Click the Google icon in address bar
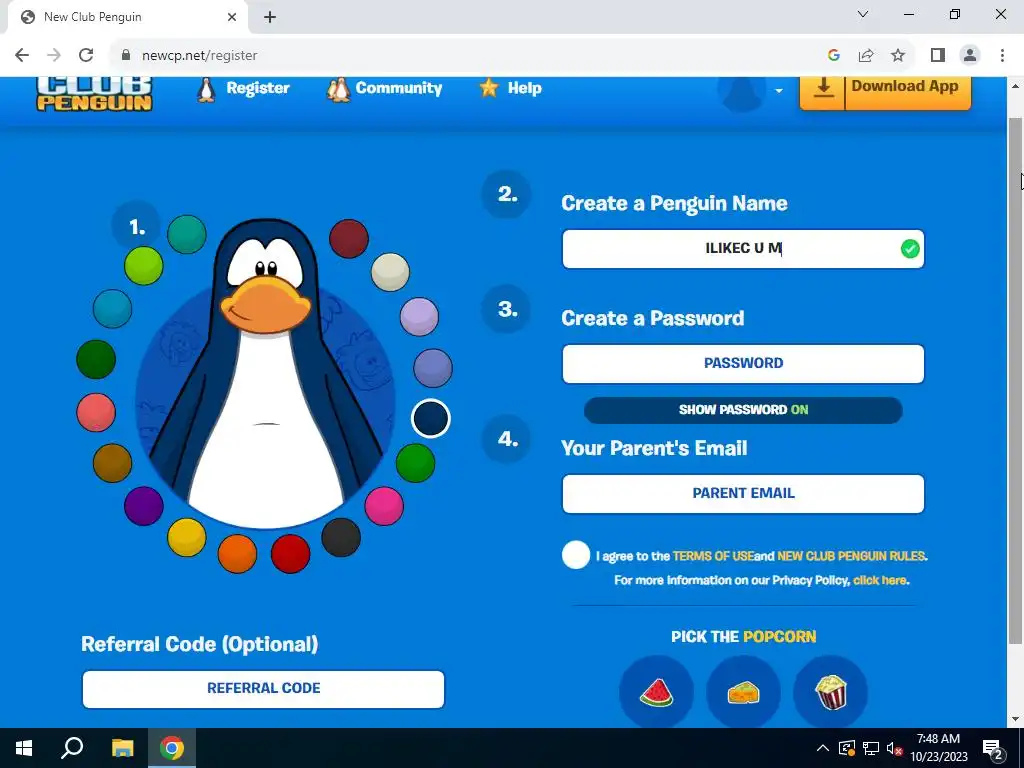Screen dimensions: 1024x768 tap(833, 55)
